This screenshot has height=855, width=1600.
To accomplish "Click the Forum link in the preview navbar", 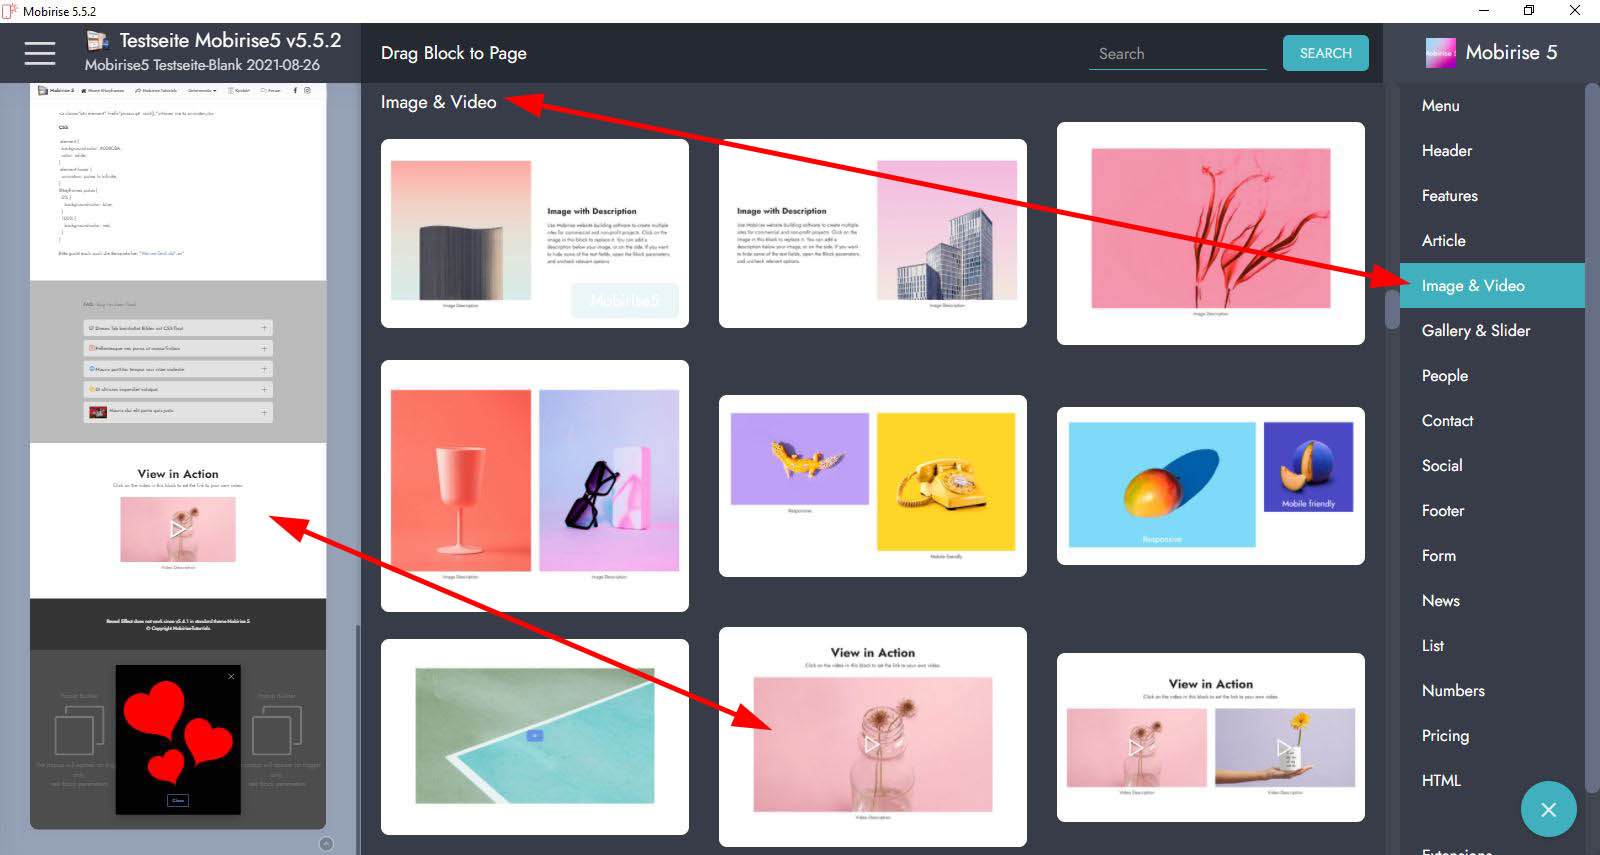I will click(x=271, y=90).
